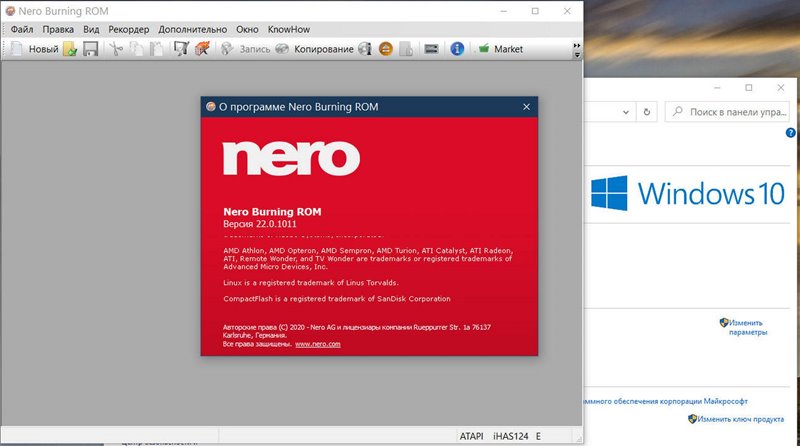Viewport: 800px width, 446px height.
Task: Expand the toolbar overflow chevron
Action: pos(577,48)
